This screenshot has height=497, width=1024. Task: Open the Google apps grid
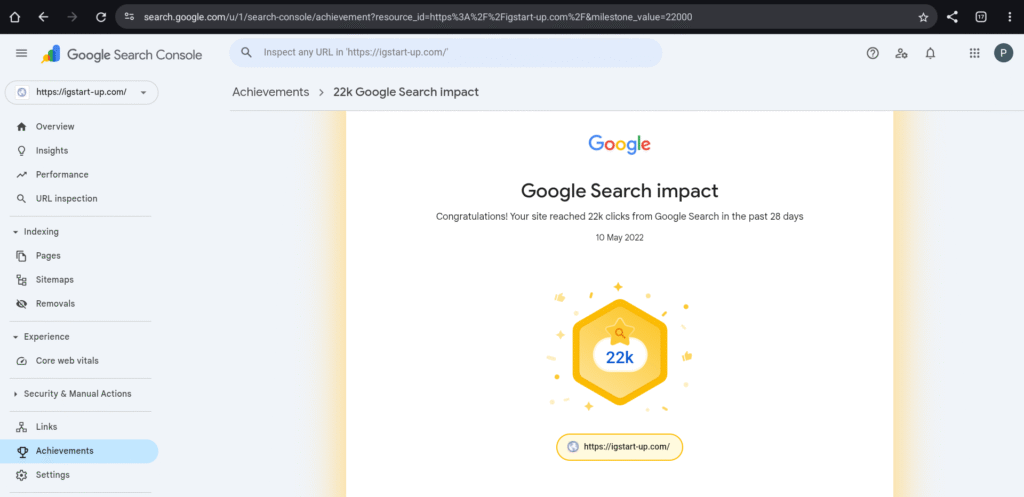974,54
